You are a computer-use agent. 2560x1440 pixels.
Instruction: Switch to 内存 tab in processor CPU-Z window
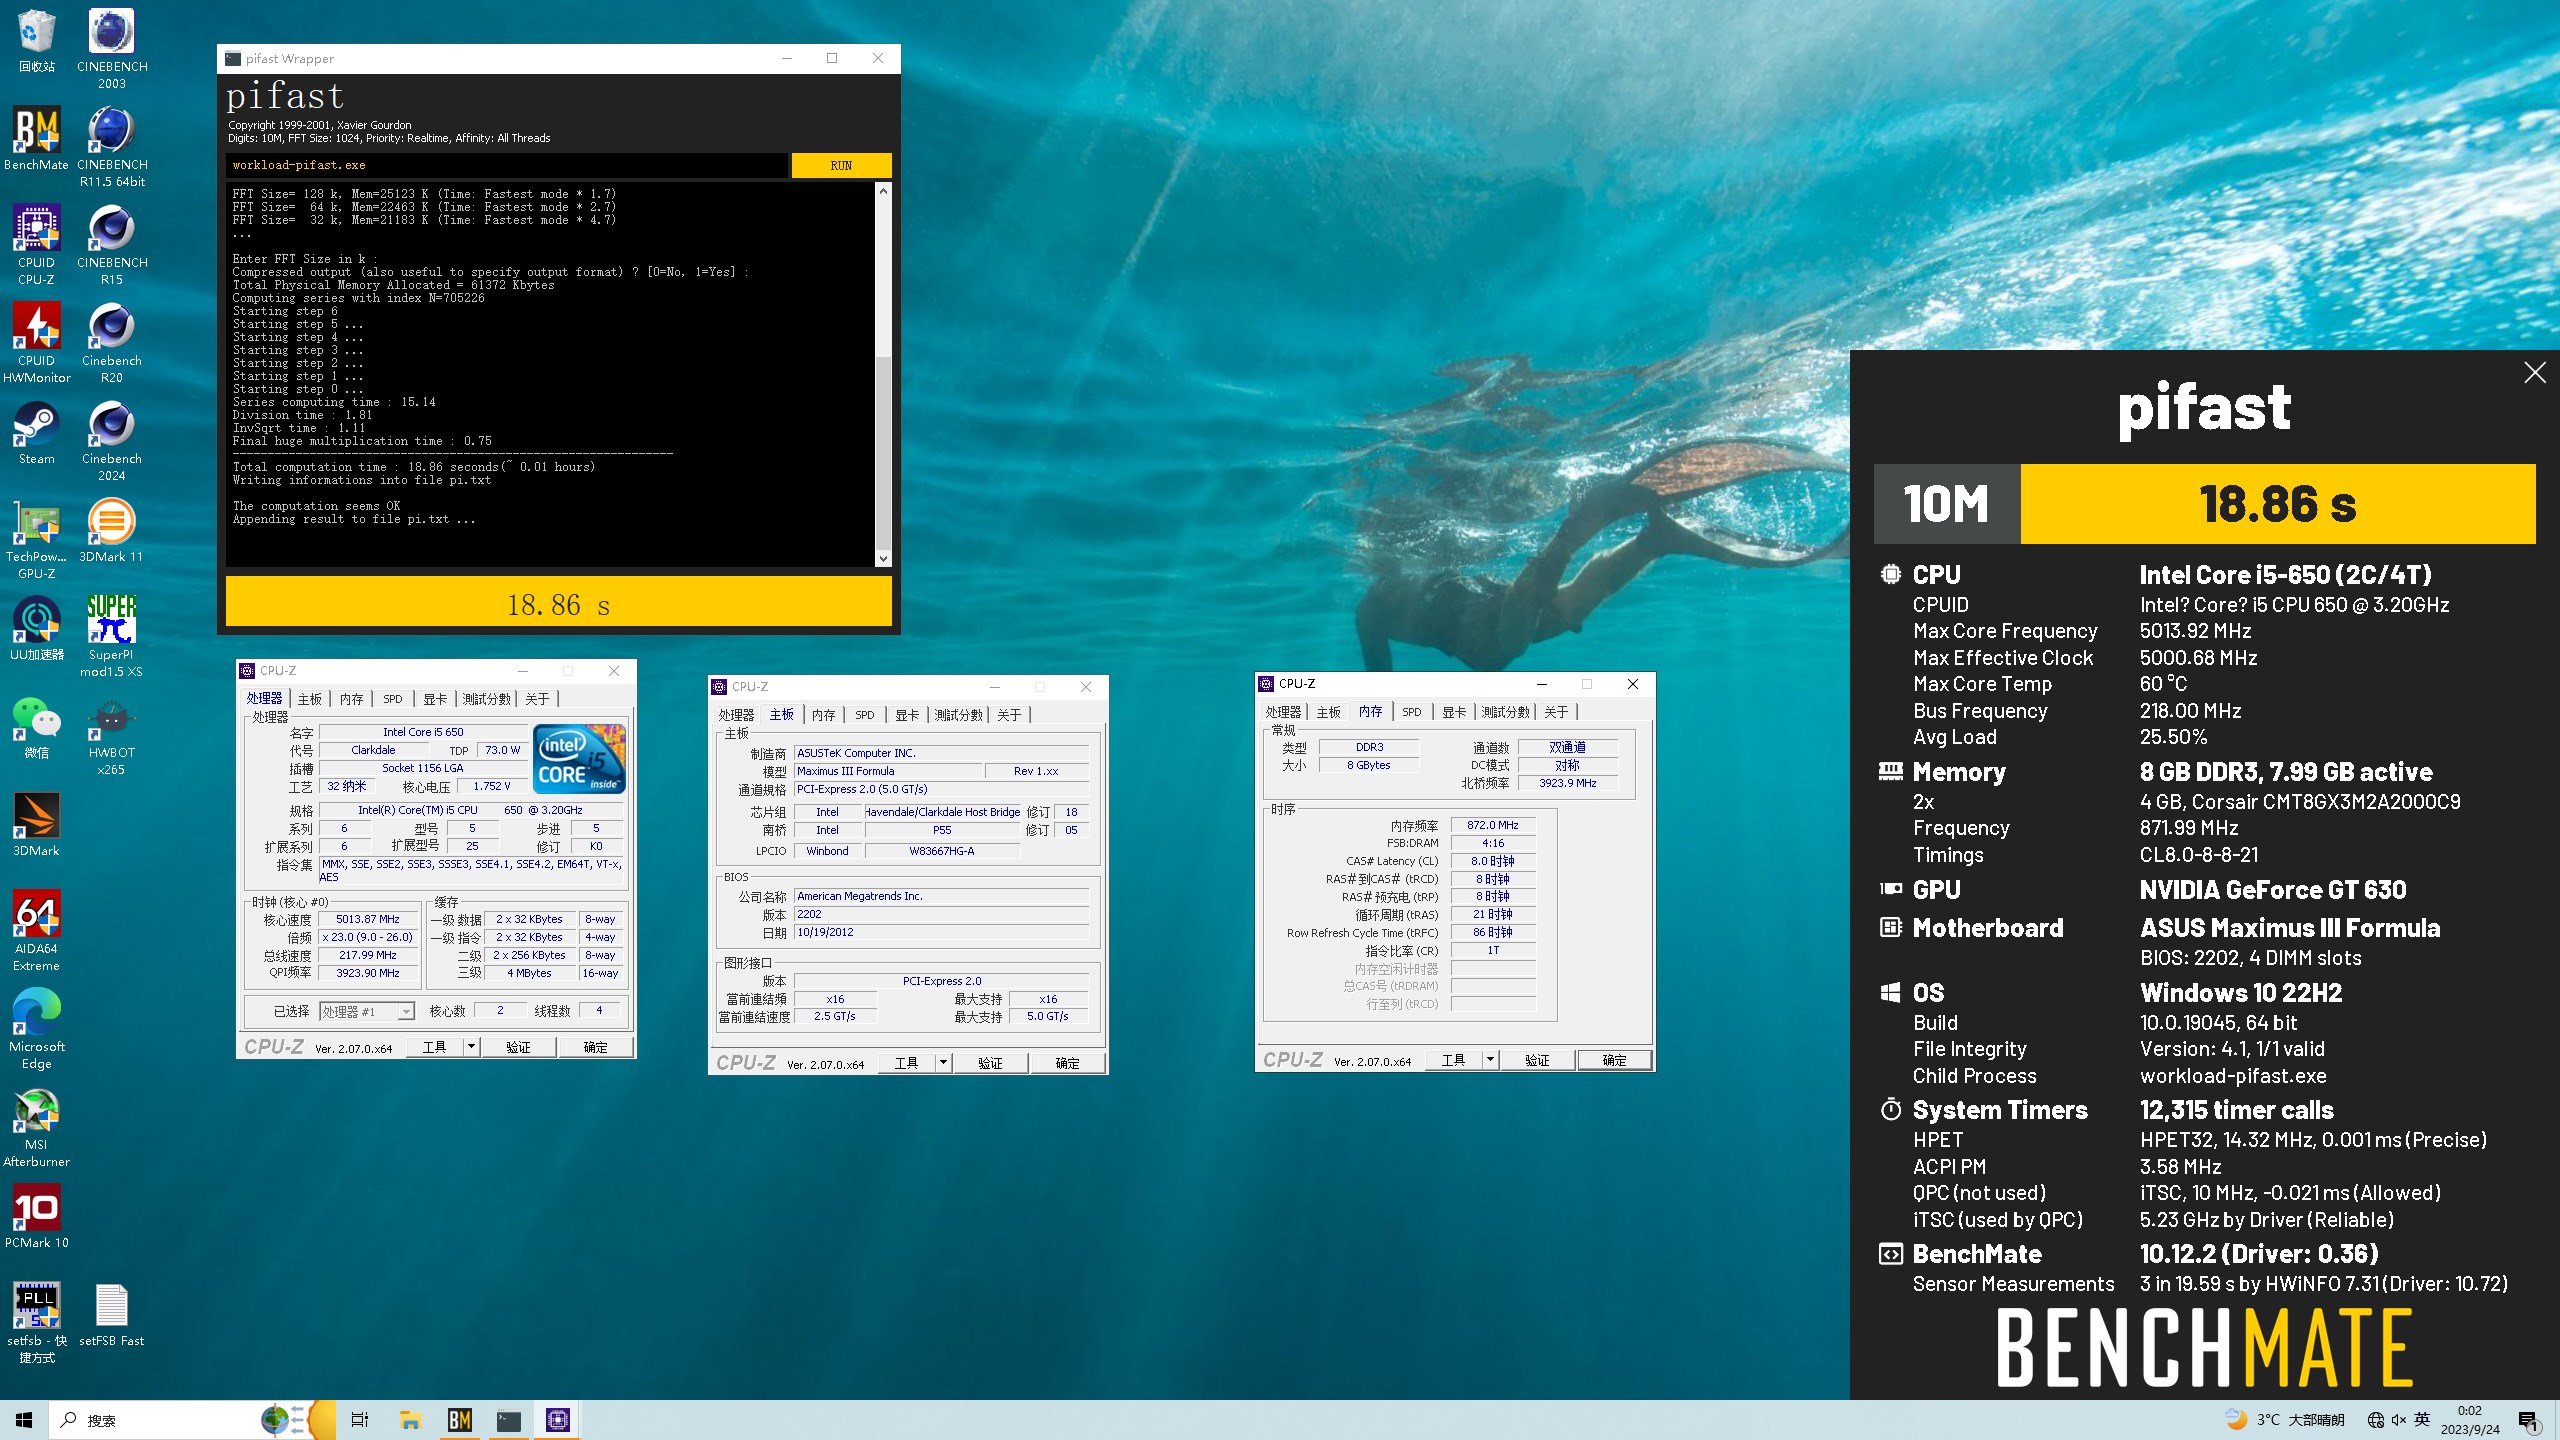coord(352,699)
